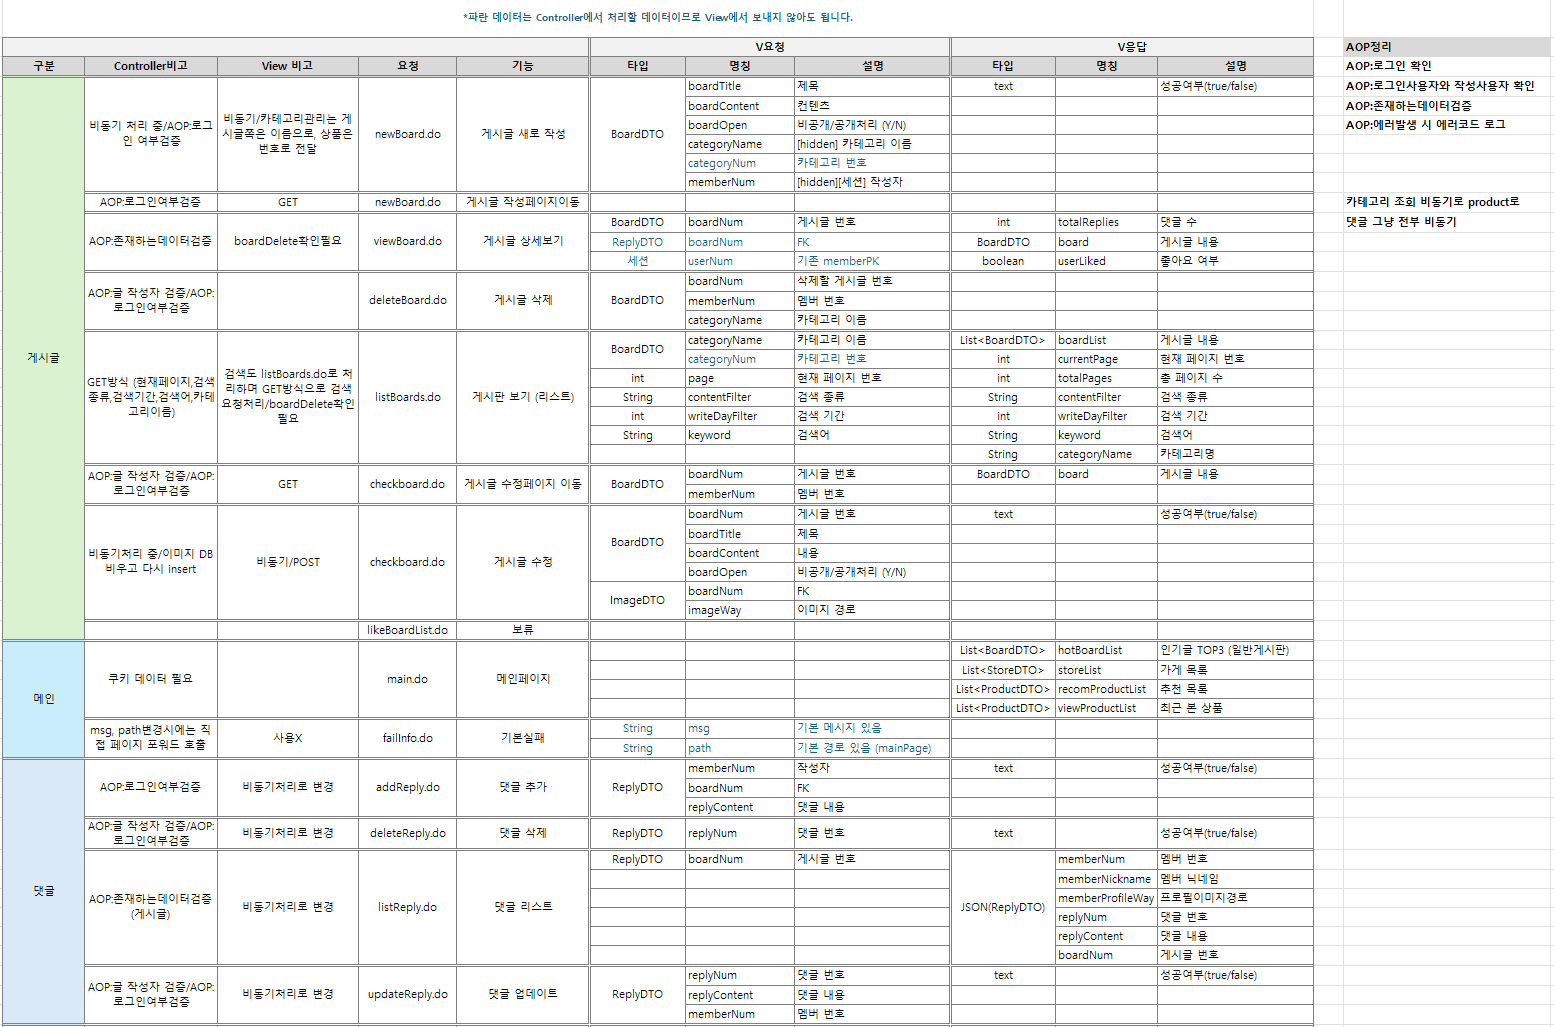
Task: Click the 'hotBoardList' cell
Action: click(1107, 650)
